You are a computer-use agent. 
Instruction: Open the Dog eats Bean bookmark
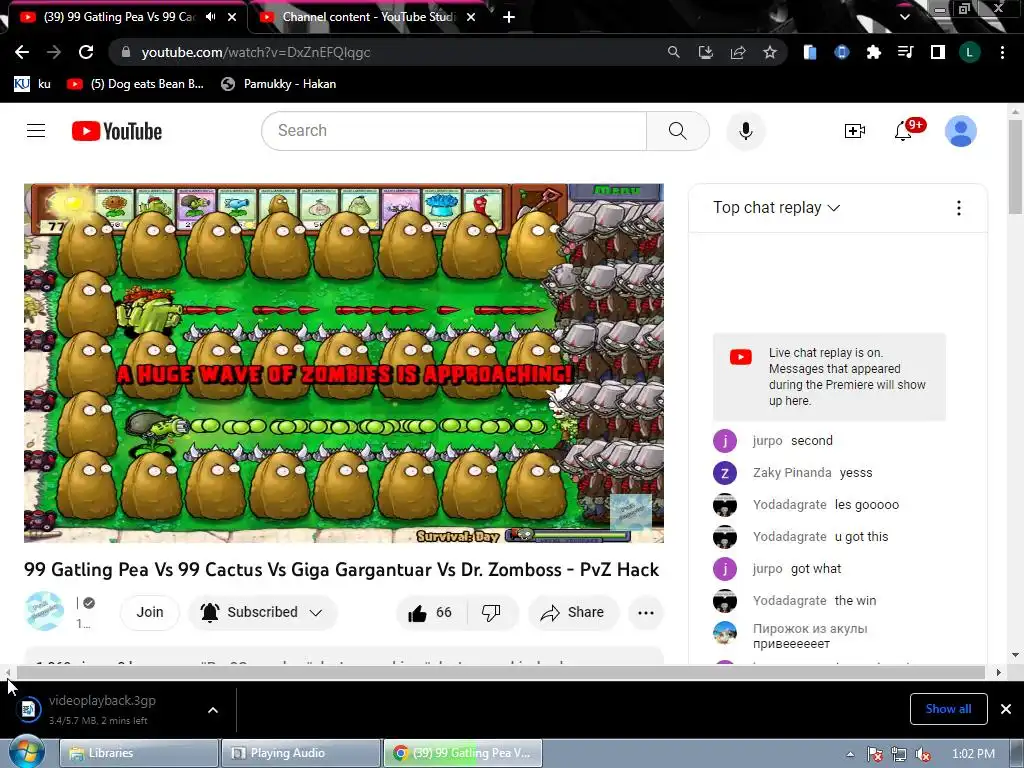click(135, 84)
